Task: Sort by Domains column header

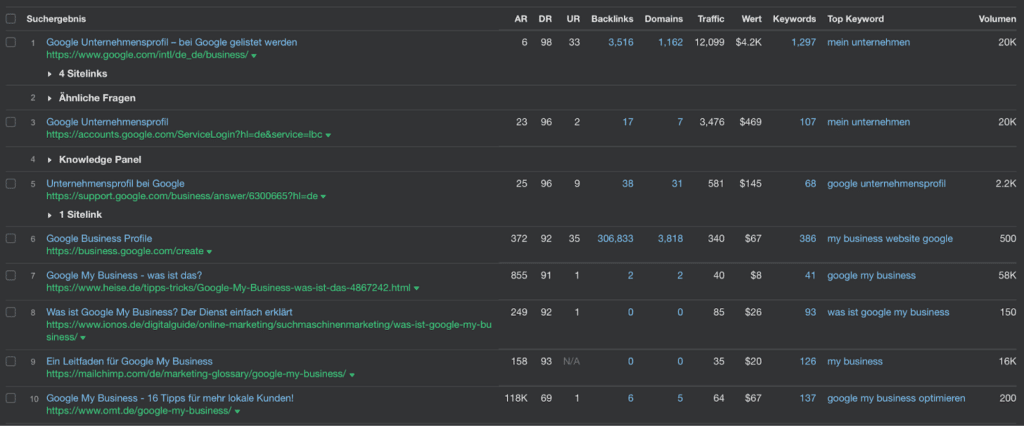Action: [x=664, y=19]
